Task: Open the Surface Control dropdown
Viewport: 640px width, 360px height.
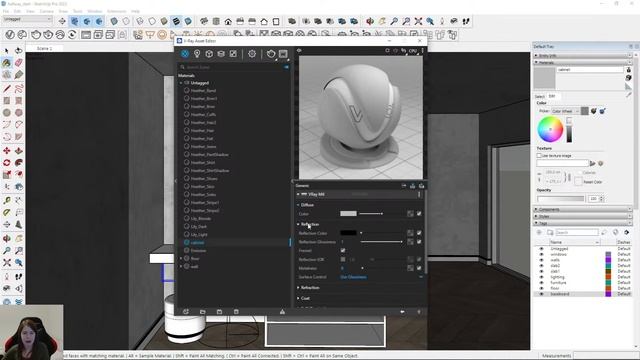Action: click(x=381, y=277)
